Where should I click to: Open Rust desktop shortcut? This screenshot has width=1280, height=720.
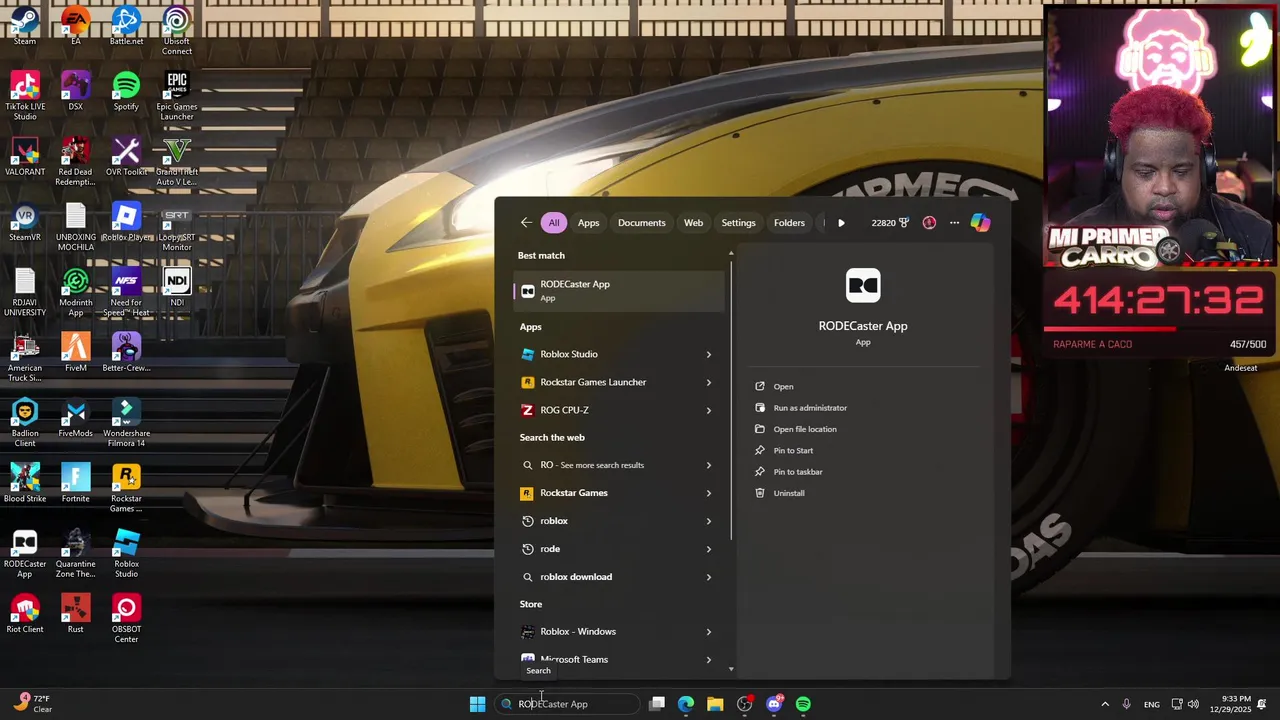(x=75, y=614)
